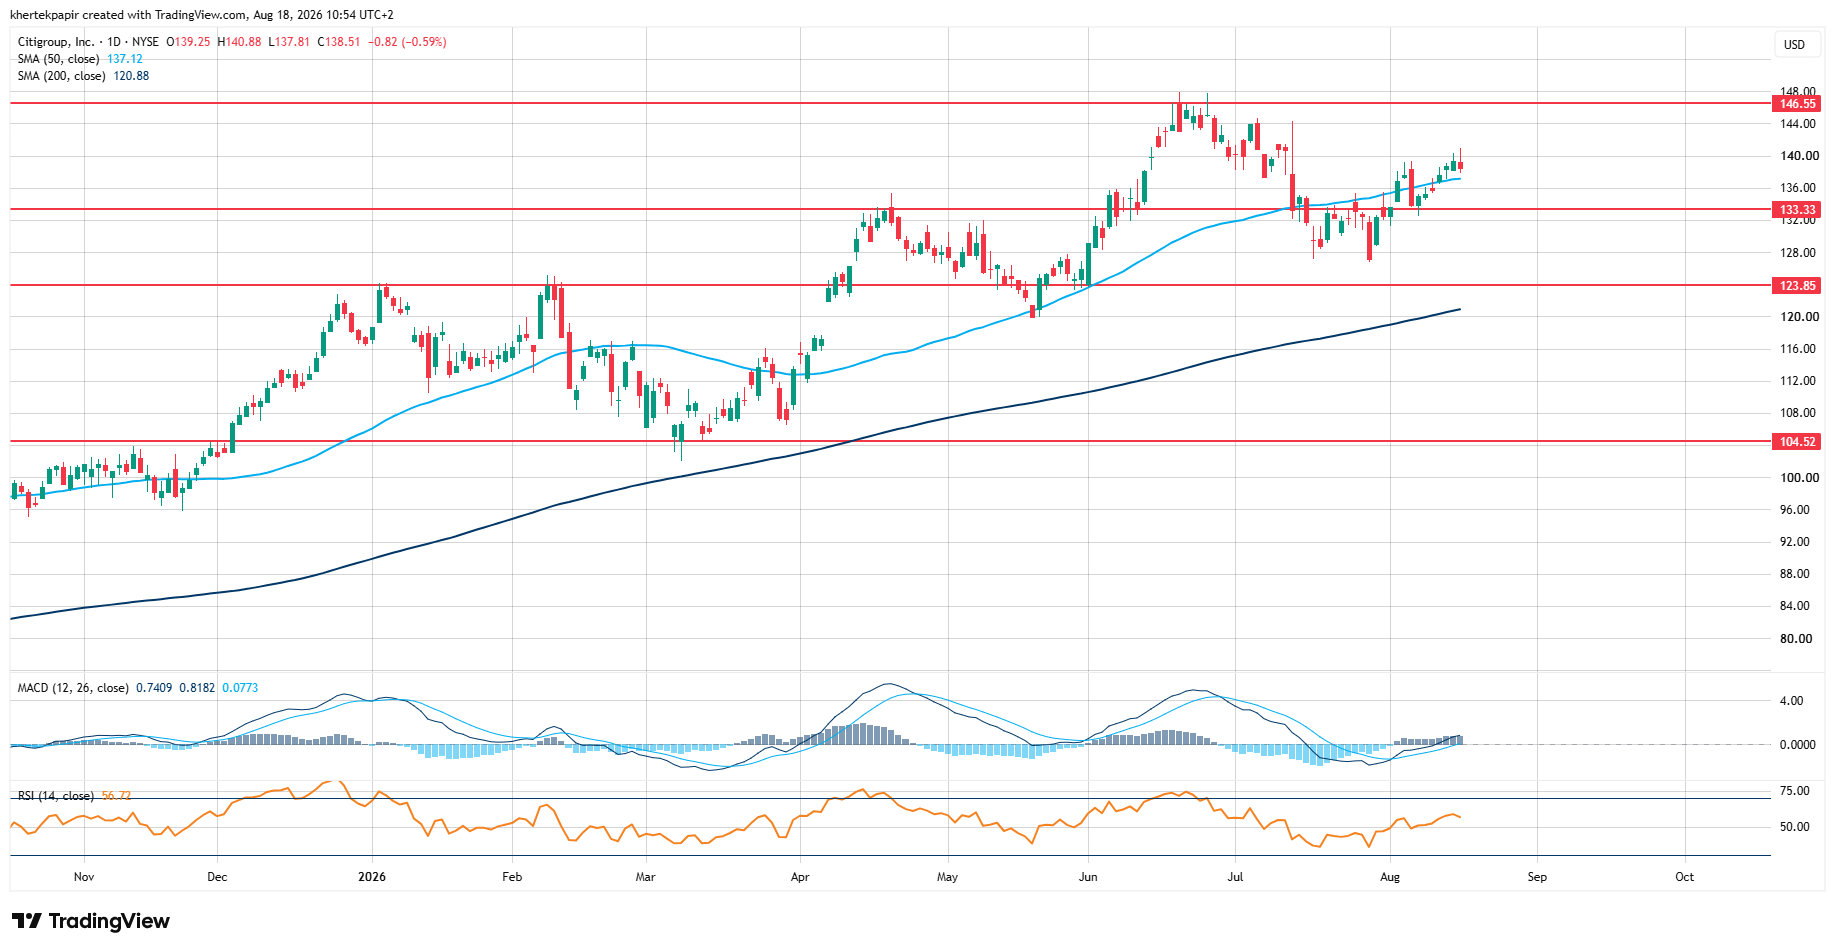Click the 0.0000 MACD axis tick
The width and height of the screenshot is (1835, 951).
pos(1797,745)
